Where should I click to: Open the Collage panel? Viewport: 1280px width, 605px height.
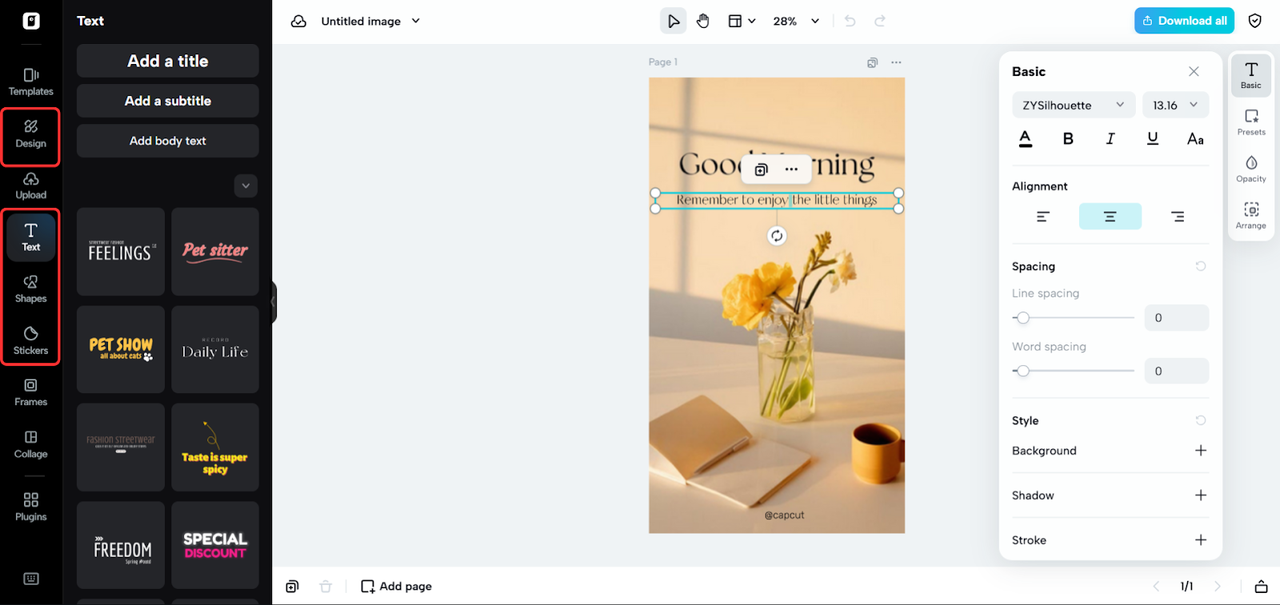30,446
